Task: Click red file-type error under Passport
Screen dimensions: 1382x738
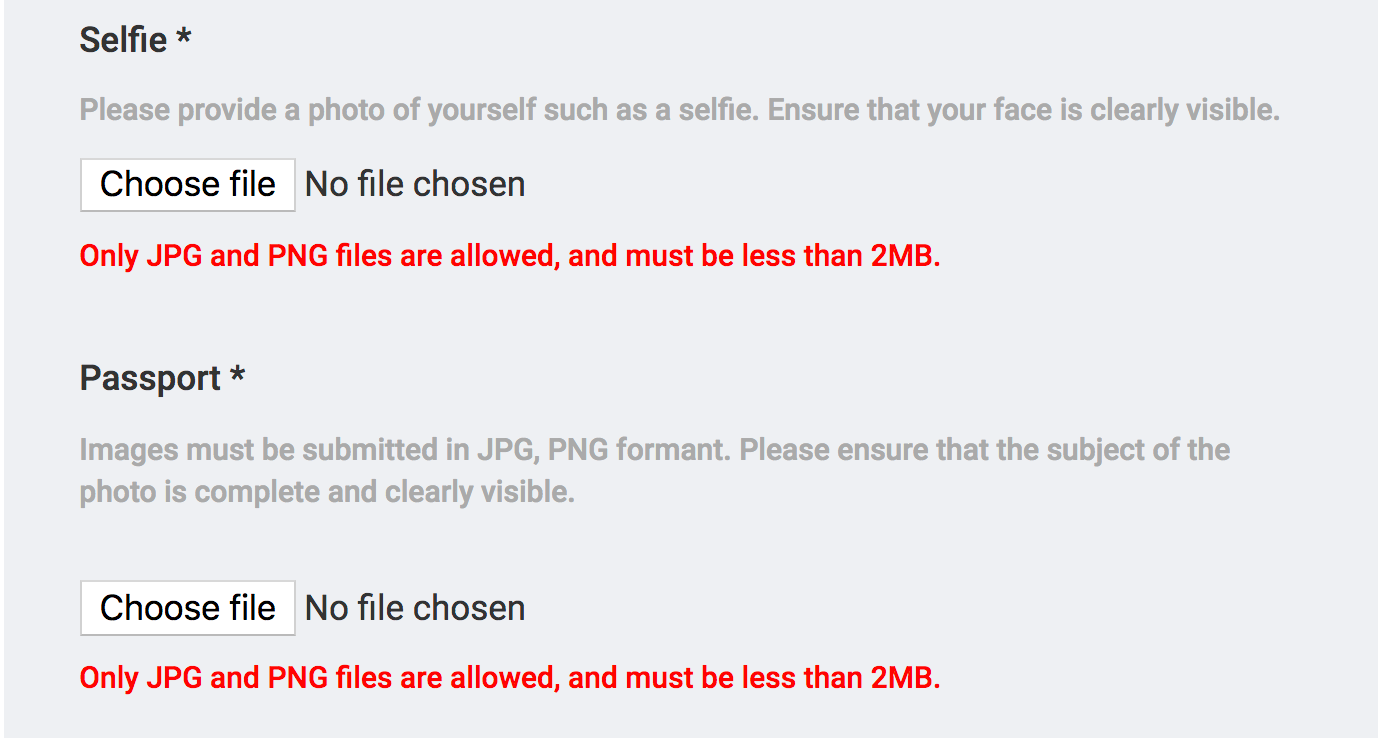Action: pyautogui.click(x=510, y=679)
